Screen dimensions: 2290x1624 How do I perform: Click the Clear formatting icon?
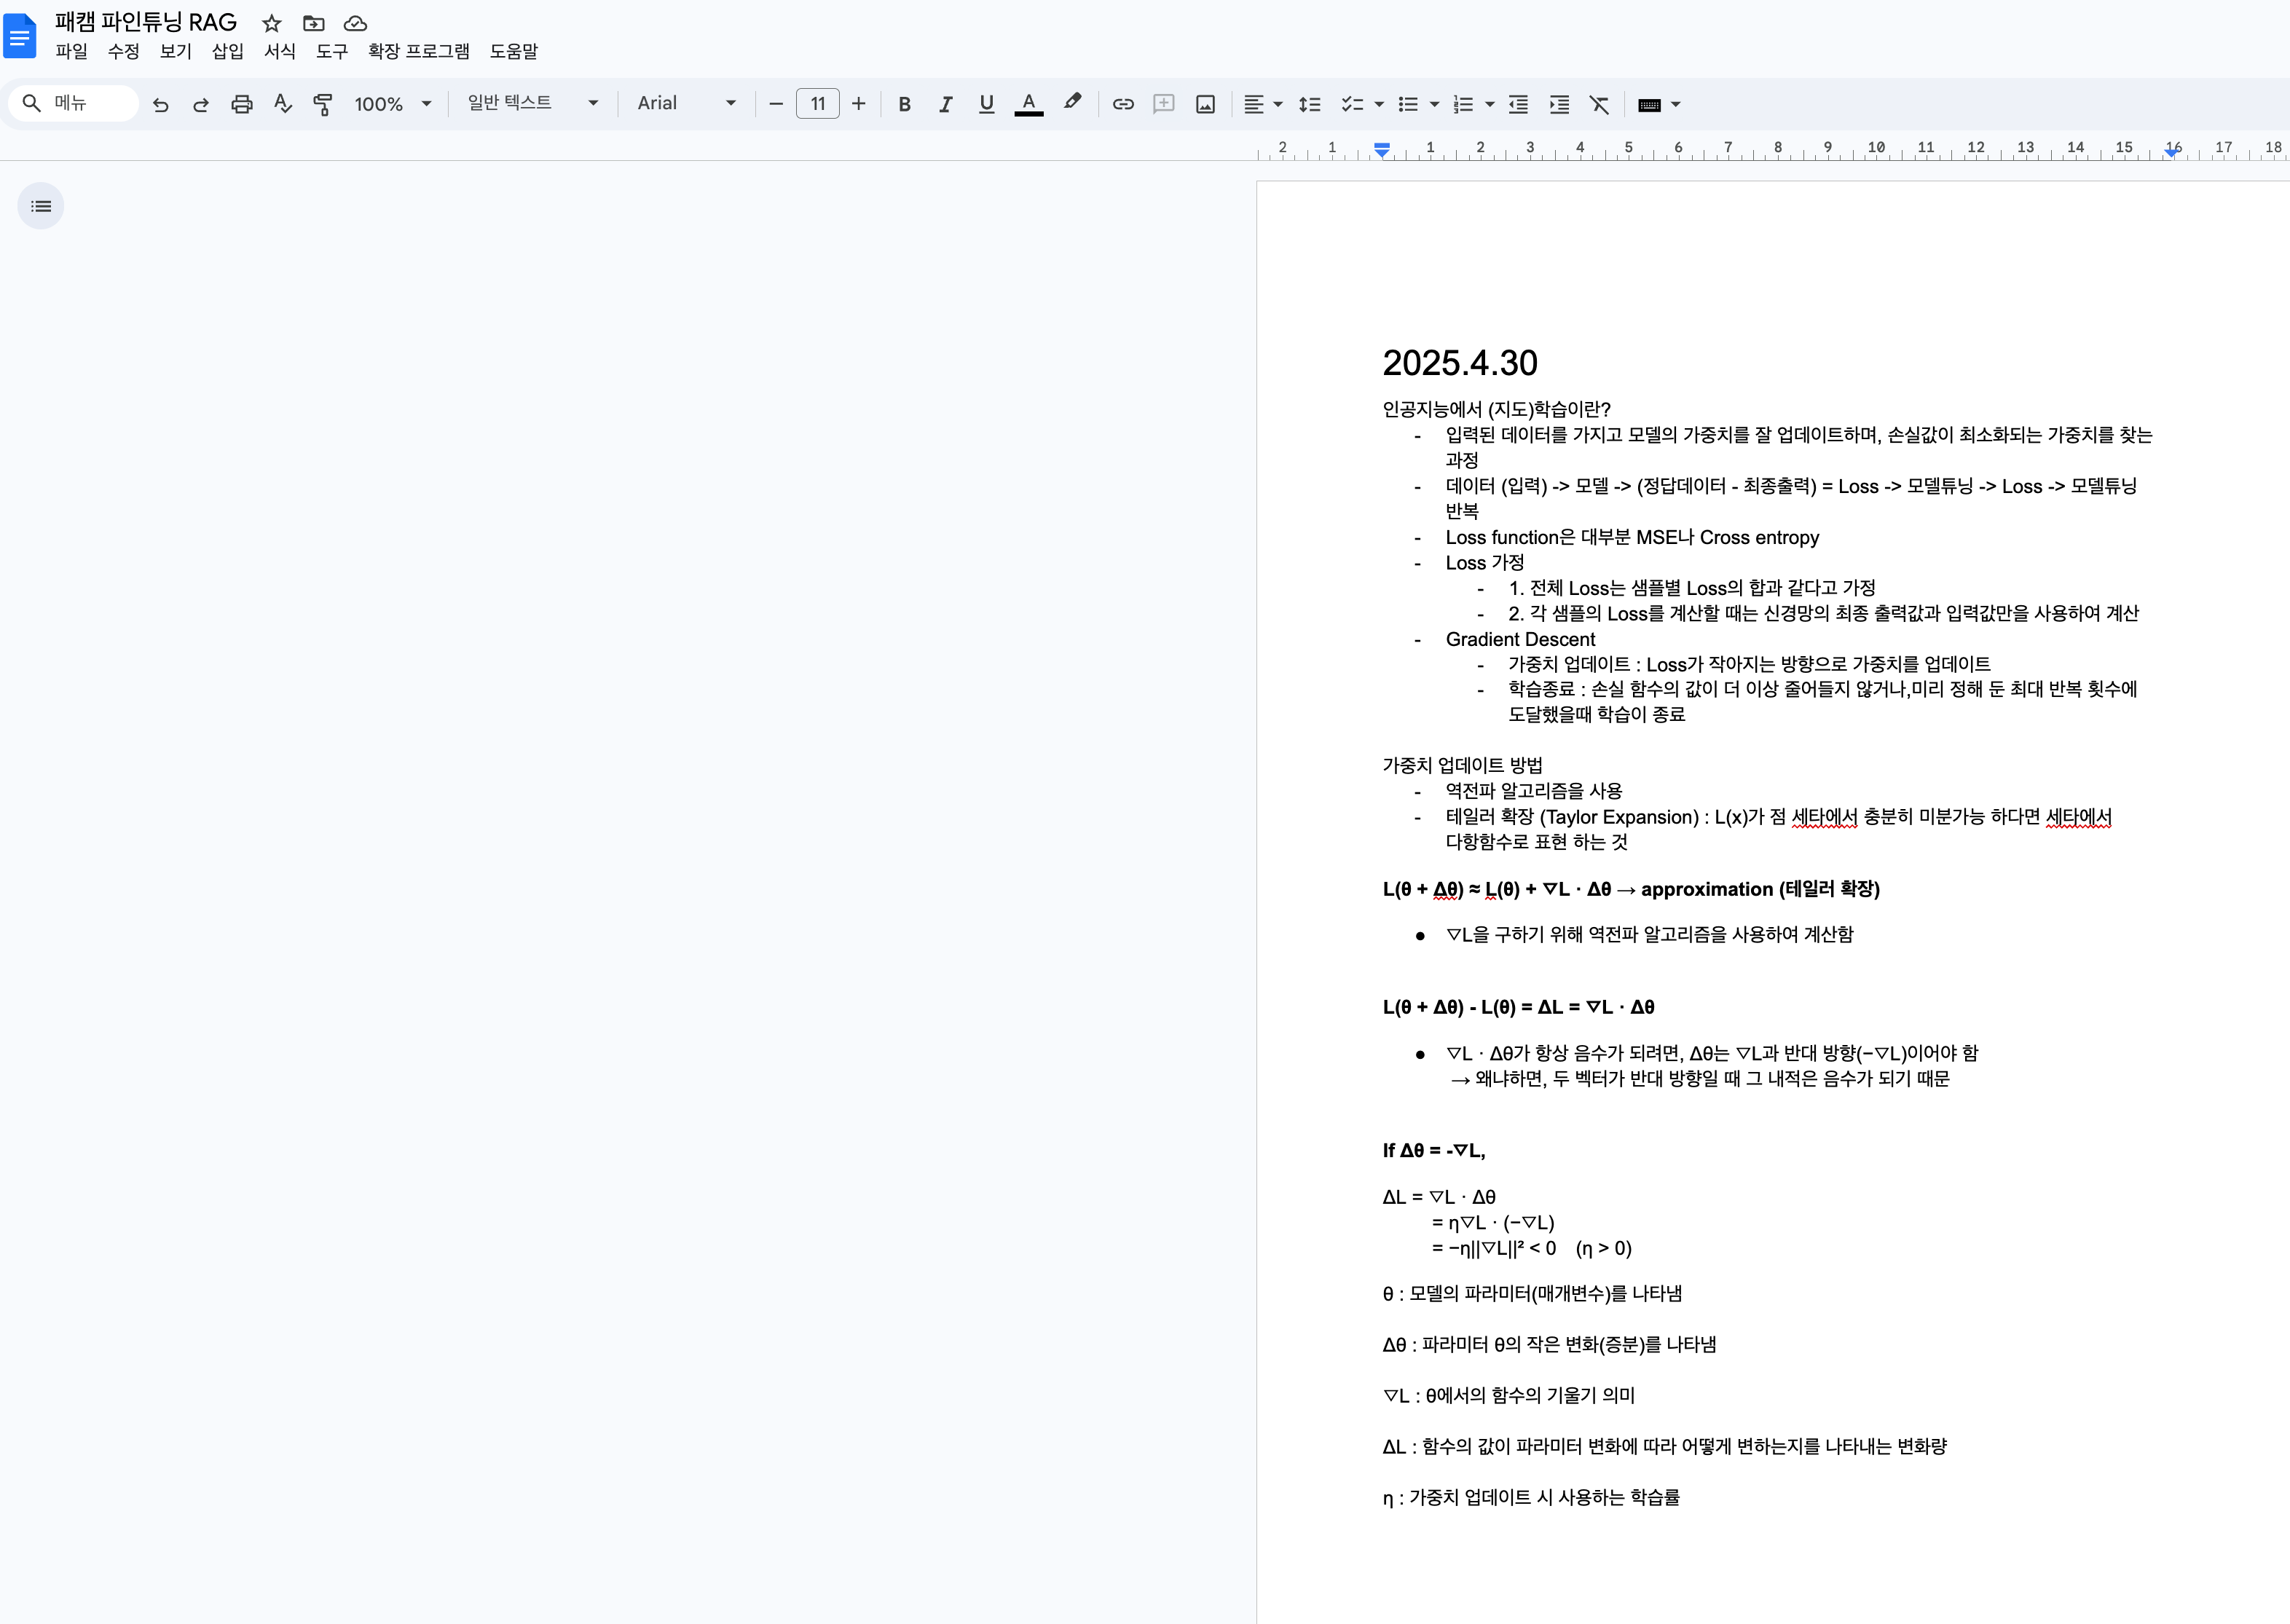click(1599, 104)
